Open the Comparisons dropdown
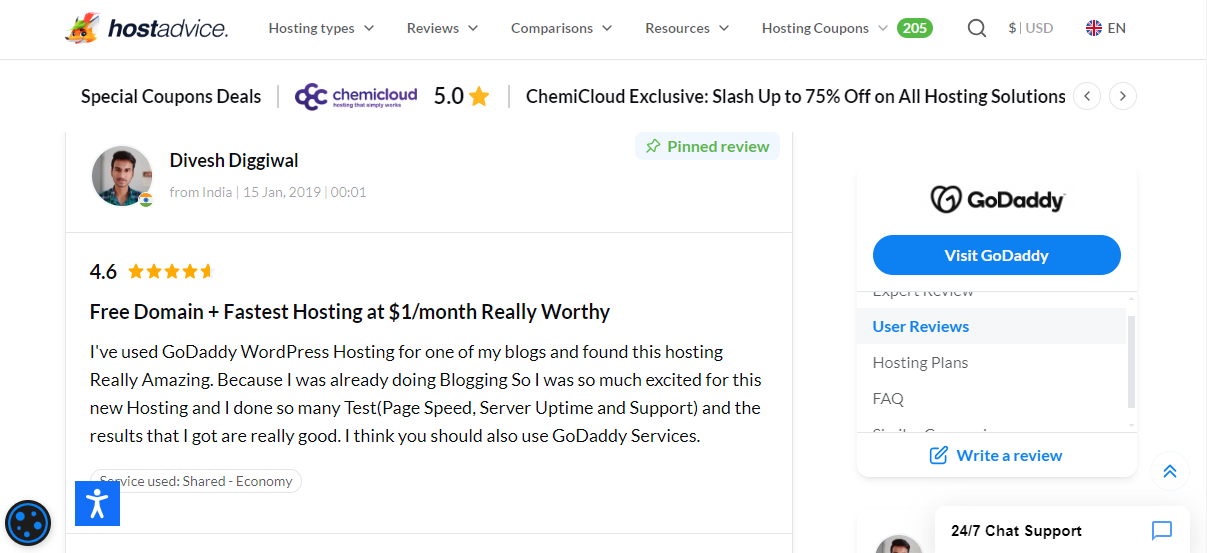The width and height of the screenshot is (1207, 553). [561, 28]
